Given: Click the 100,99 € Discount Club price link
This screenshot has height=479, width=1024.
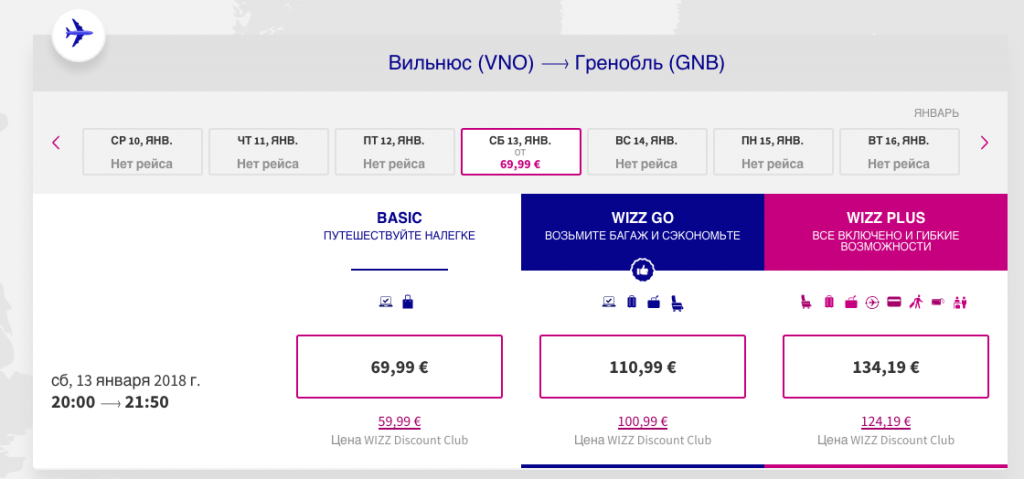Looking at the screenshot, I should (x=642, y=421).
